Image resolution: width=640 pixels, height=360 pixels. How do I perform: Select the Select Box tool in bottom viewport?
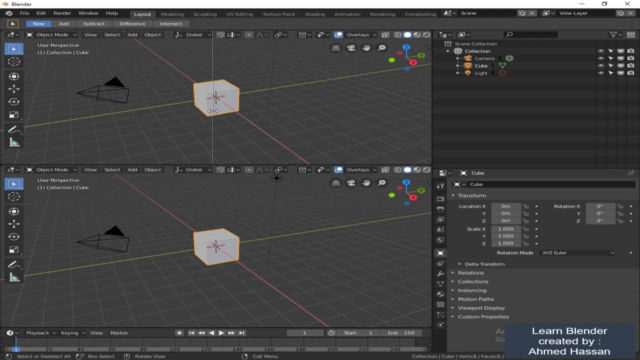(x=13, y=184)
